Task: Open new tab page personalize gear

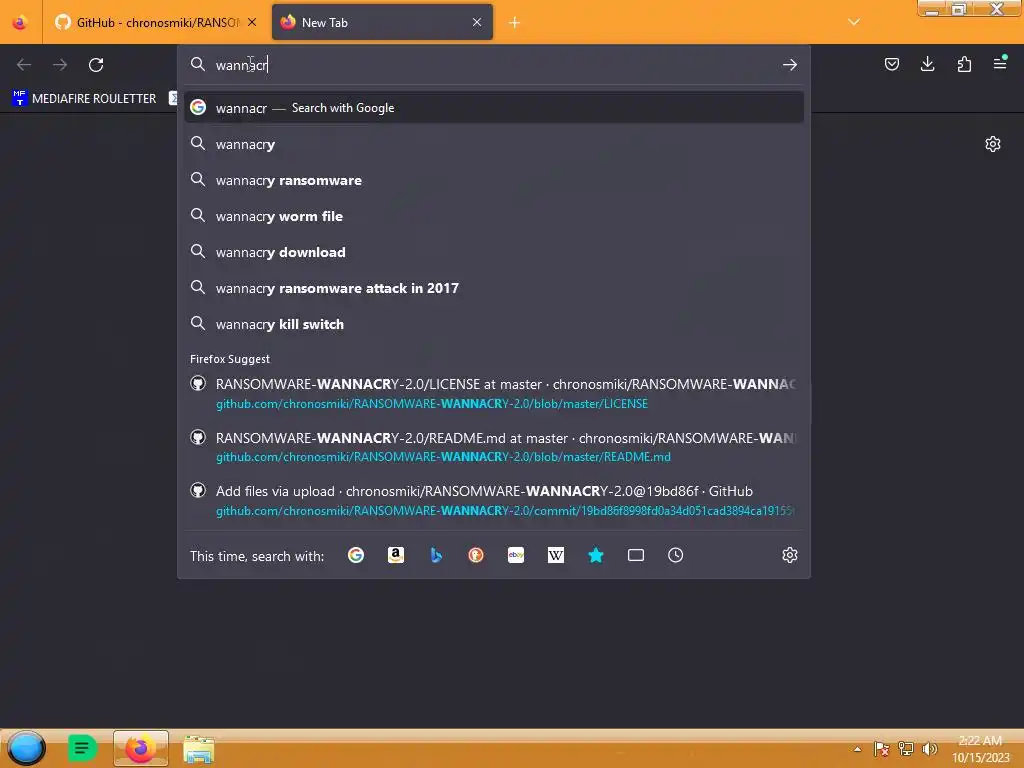Action: (993, 144)
